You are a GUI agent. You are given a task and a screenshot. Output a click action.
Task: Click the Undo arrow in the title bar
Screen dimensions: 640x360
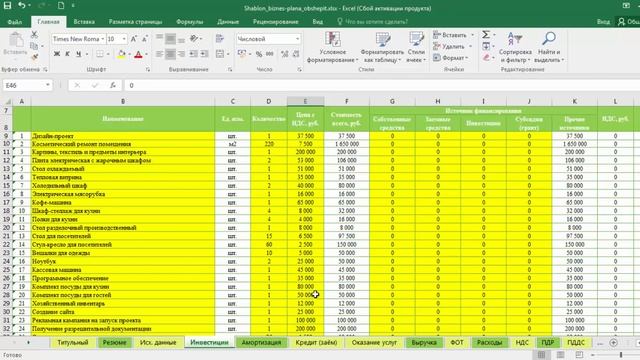click(22, 5)
